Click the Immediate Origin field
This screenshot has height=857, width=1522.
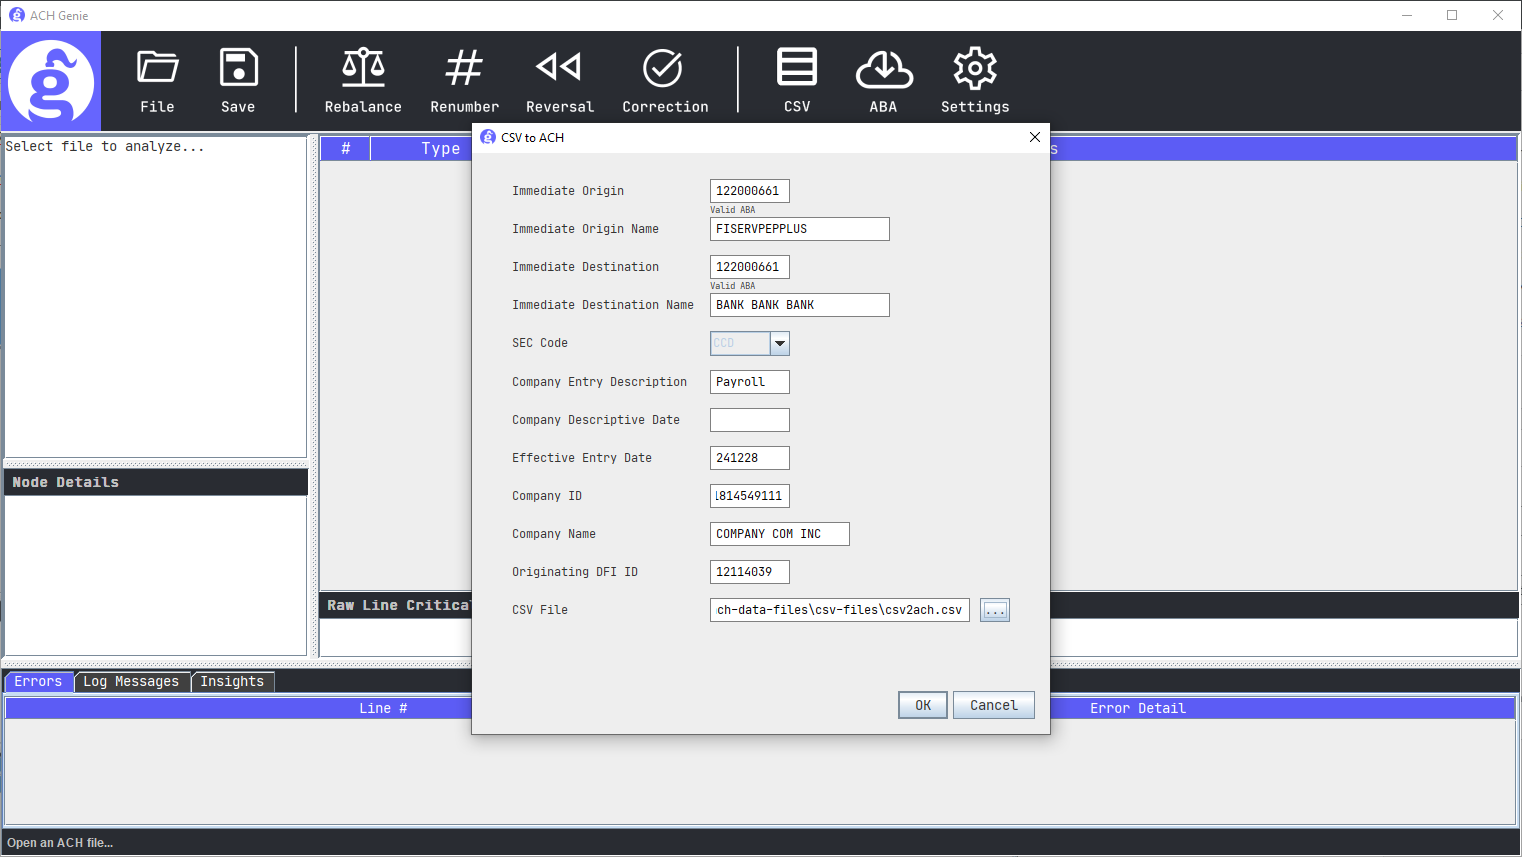[x=750, y=191]
